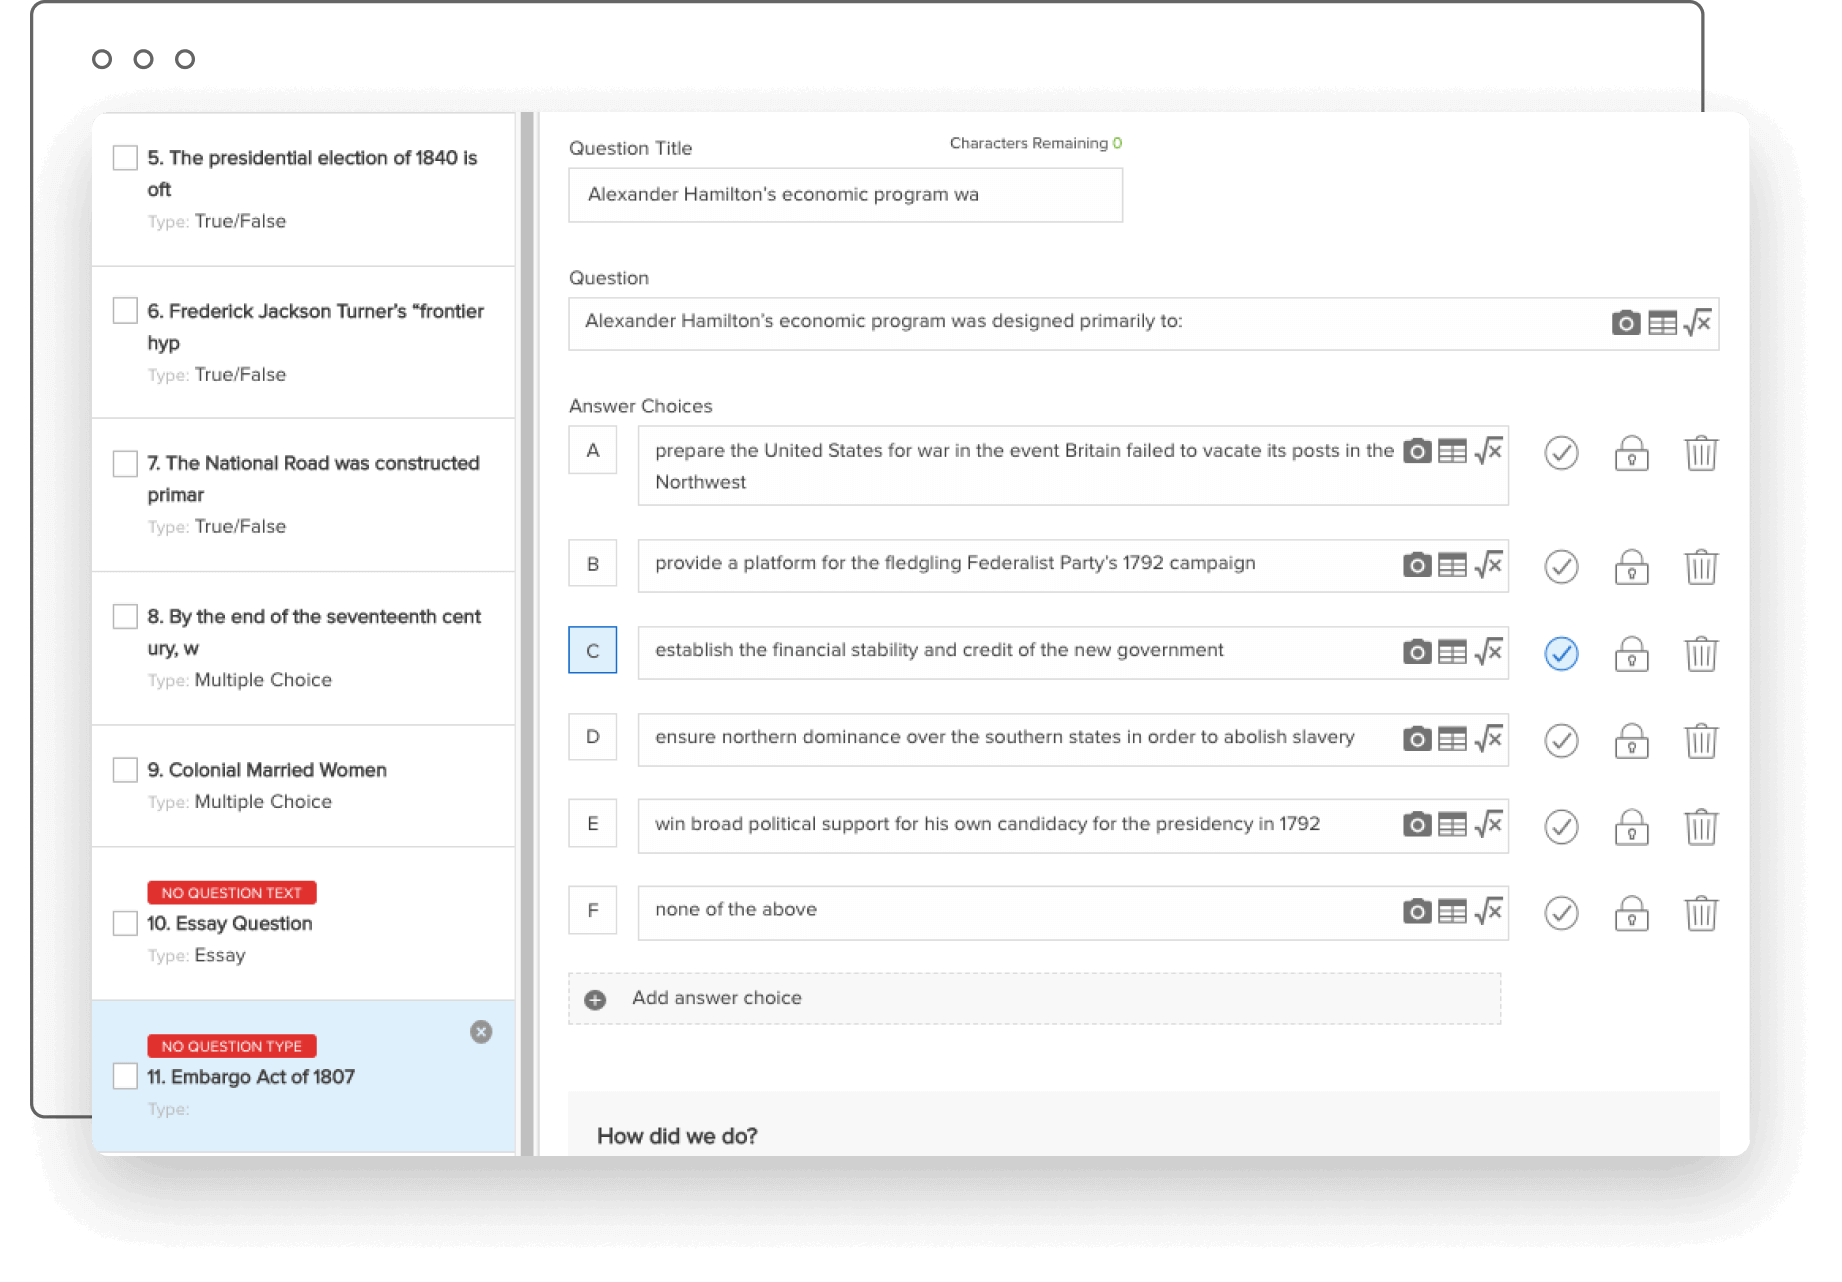Screen dimensions: 1842x1282
Task: Click Add answer choice button
Action: pos(1035,999)
